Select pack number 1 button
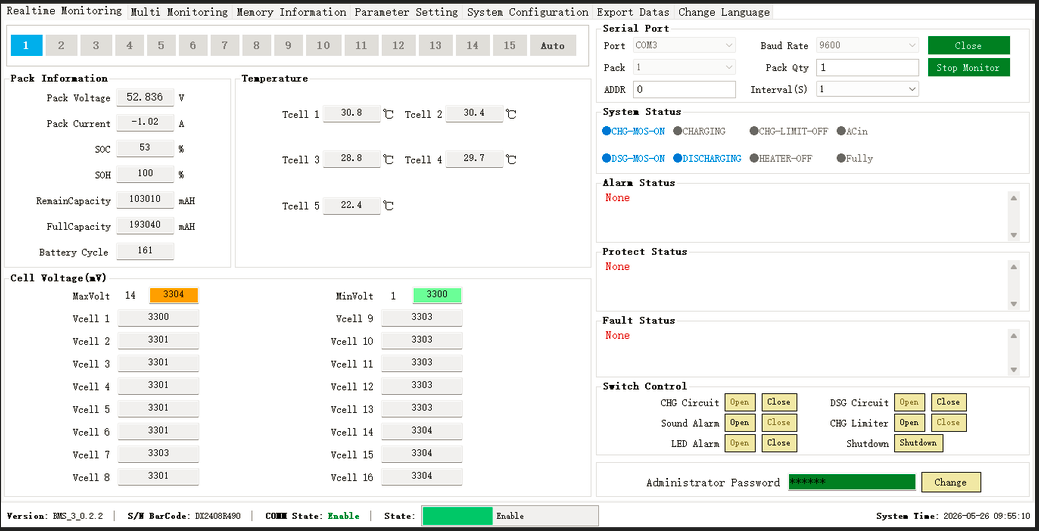This screenshot has height=531, width=1039. click(27, 45)
